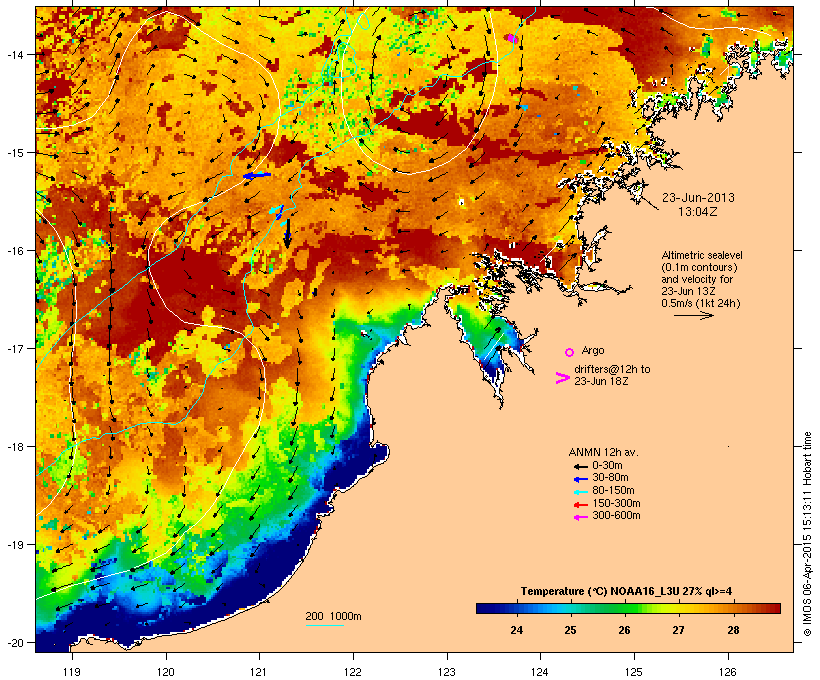The width and height of the screenshot is (820, 680).
Task: Click the magenta Argo float marker on map
Action: click(512, 38)
